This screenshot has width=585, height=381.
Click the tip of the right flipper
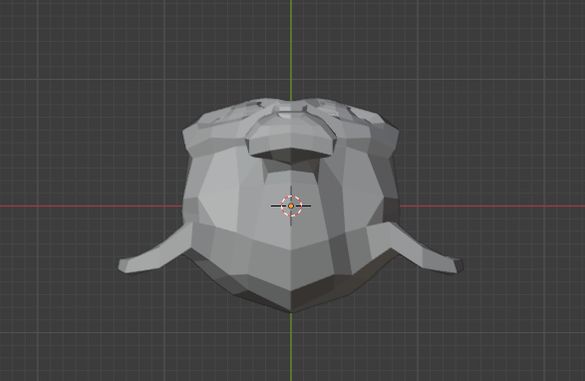[458, 265]
